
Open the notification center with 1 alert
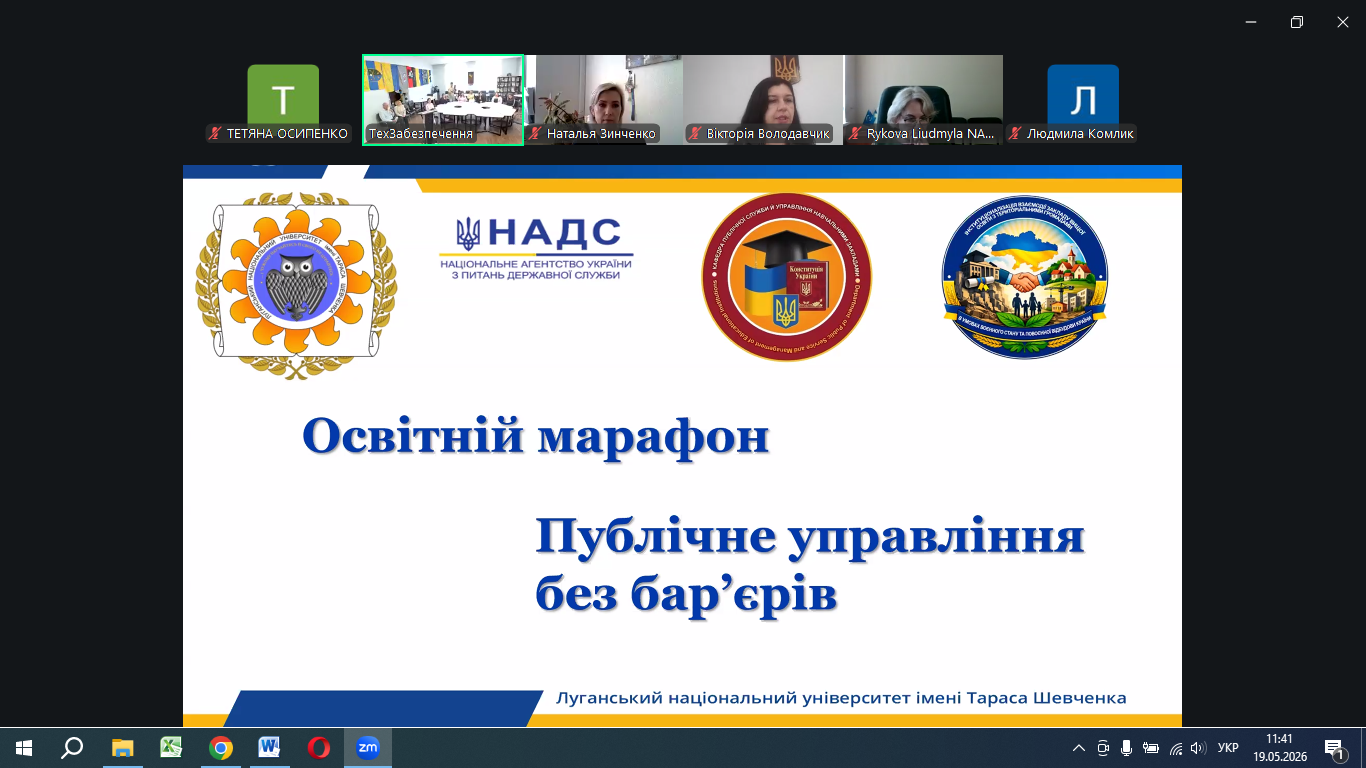(x=1335, y=748)
